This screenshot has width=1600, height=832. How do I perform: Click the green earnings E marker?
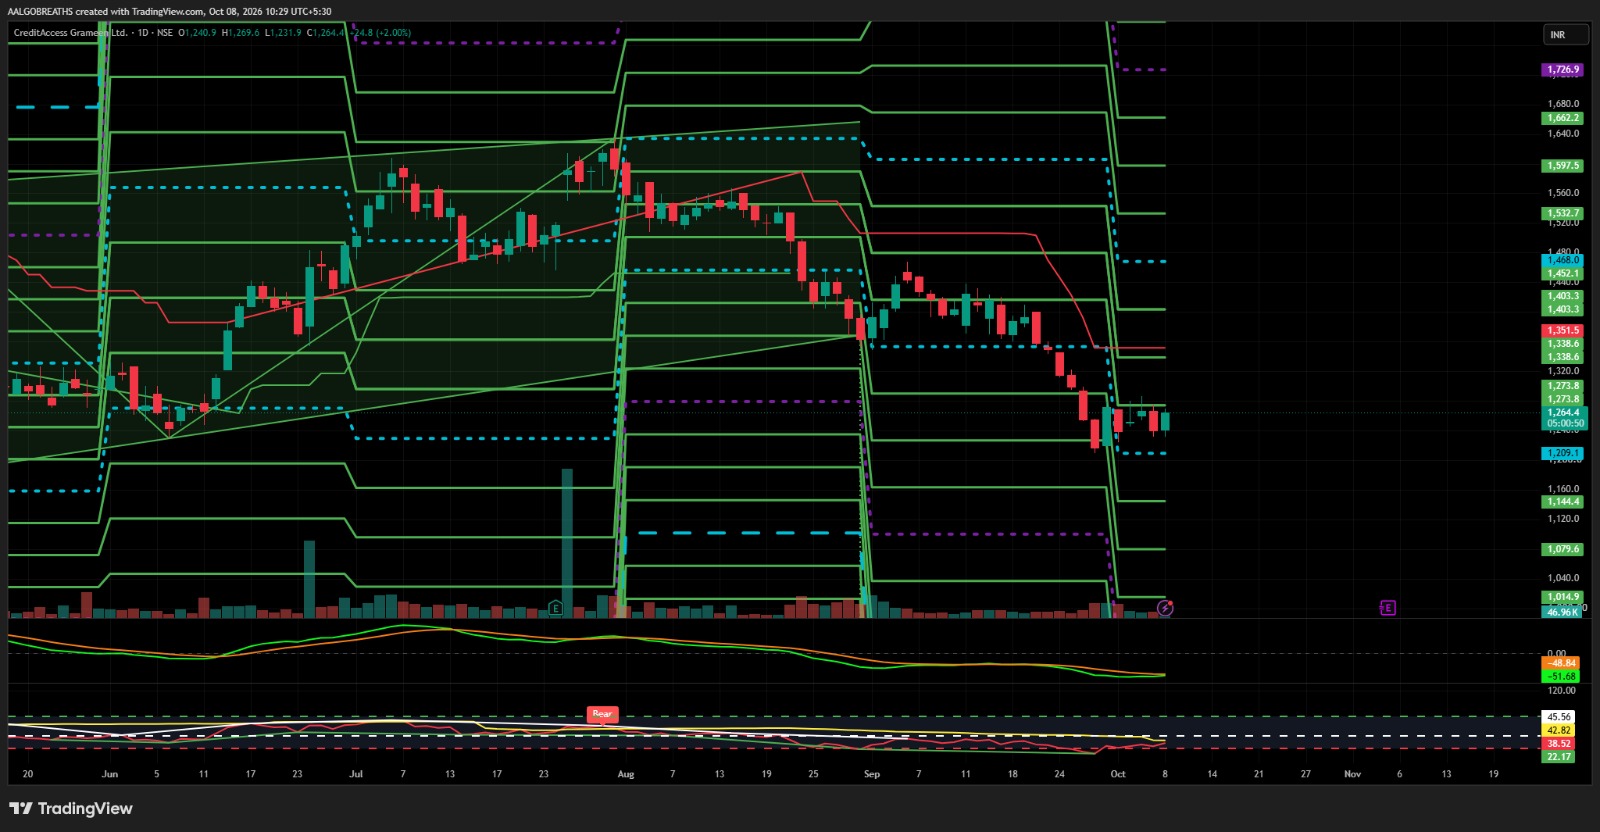[555, 608]
